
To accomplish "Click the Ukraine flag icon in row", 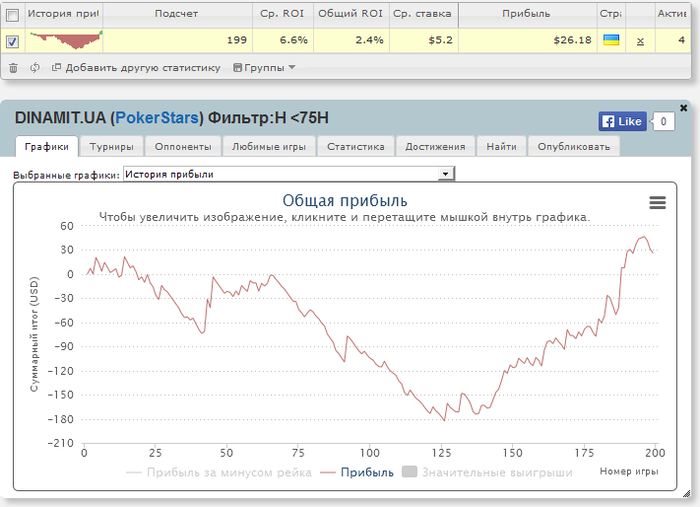I will (611, 40).
